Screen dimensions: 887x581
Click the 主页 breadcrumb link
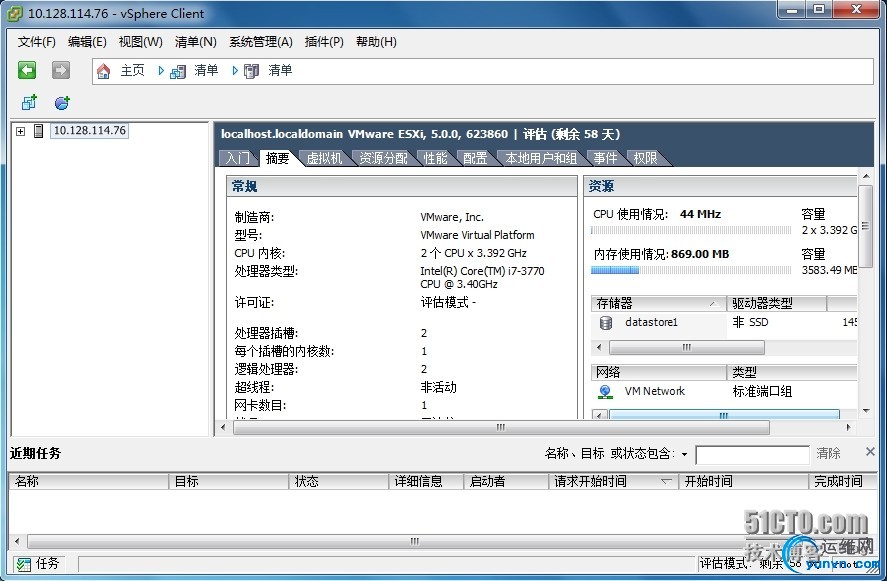click(x=132, y=70)
